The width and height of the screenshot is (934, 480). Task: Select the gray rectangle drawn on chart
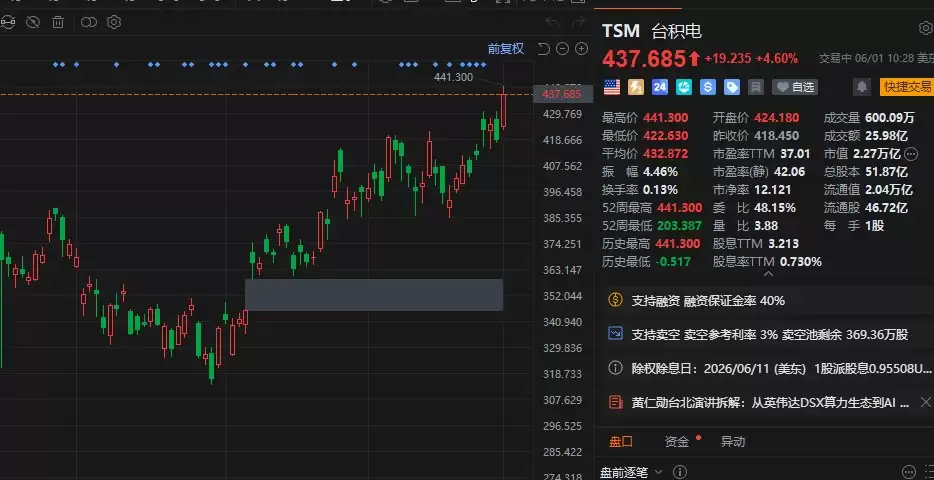(374, 295)
